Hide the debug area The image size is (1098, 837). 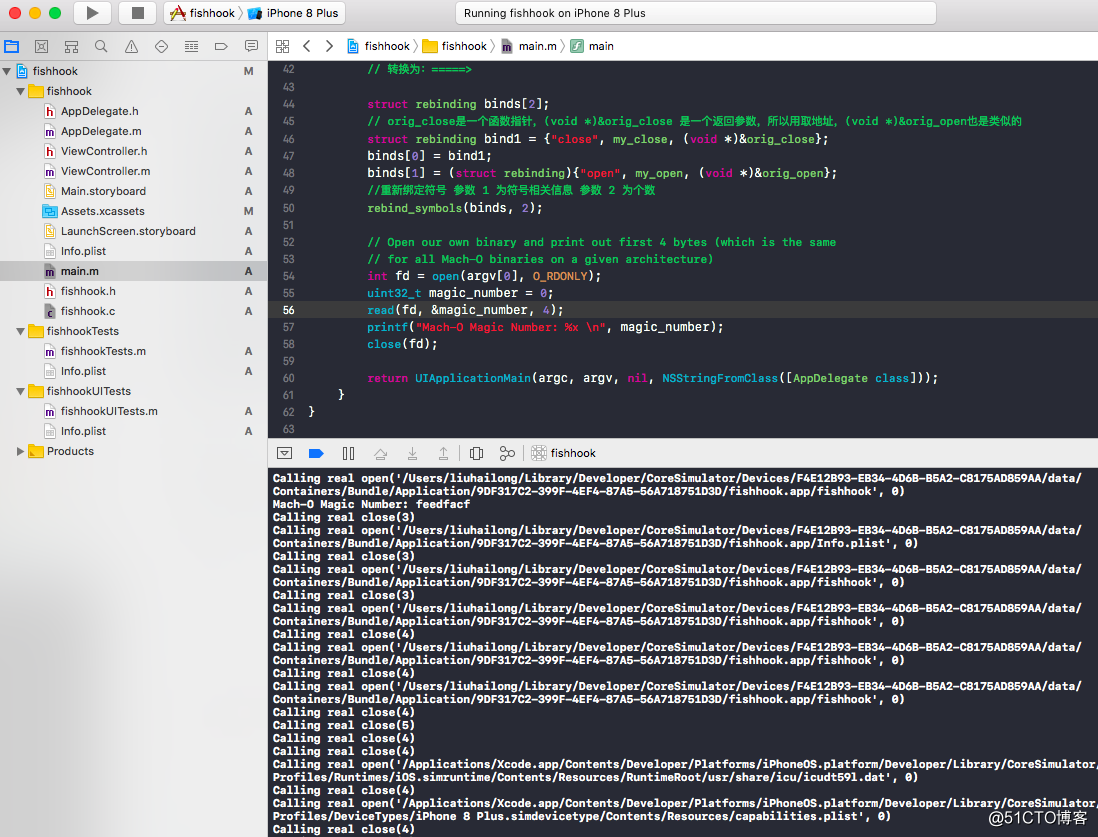point(284,454)
